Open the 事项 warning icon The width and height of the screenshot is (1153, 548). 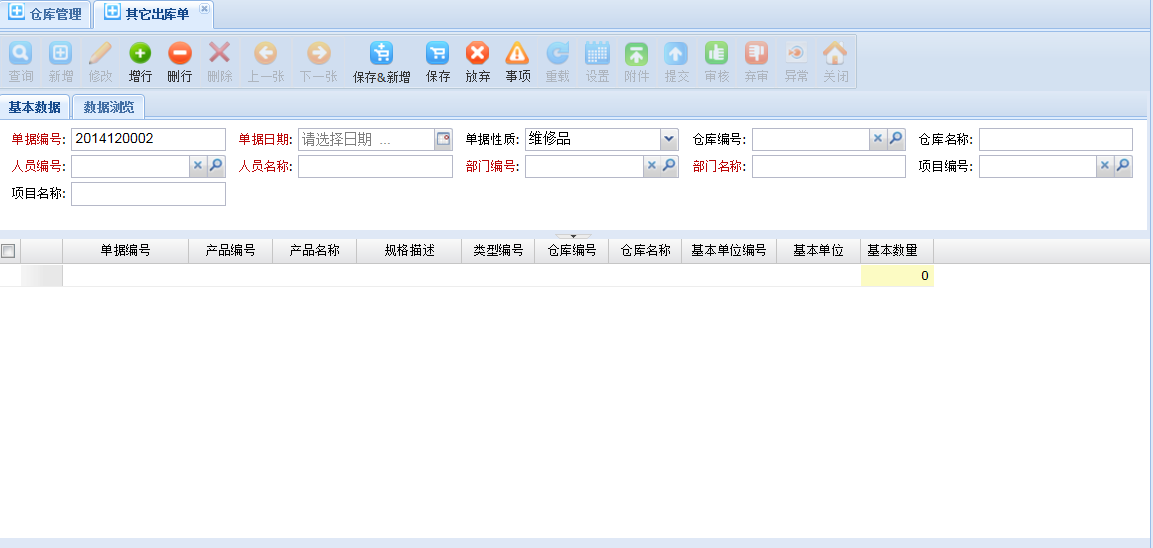(517, 54)
